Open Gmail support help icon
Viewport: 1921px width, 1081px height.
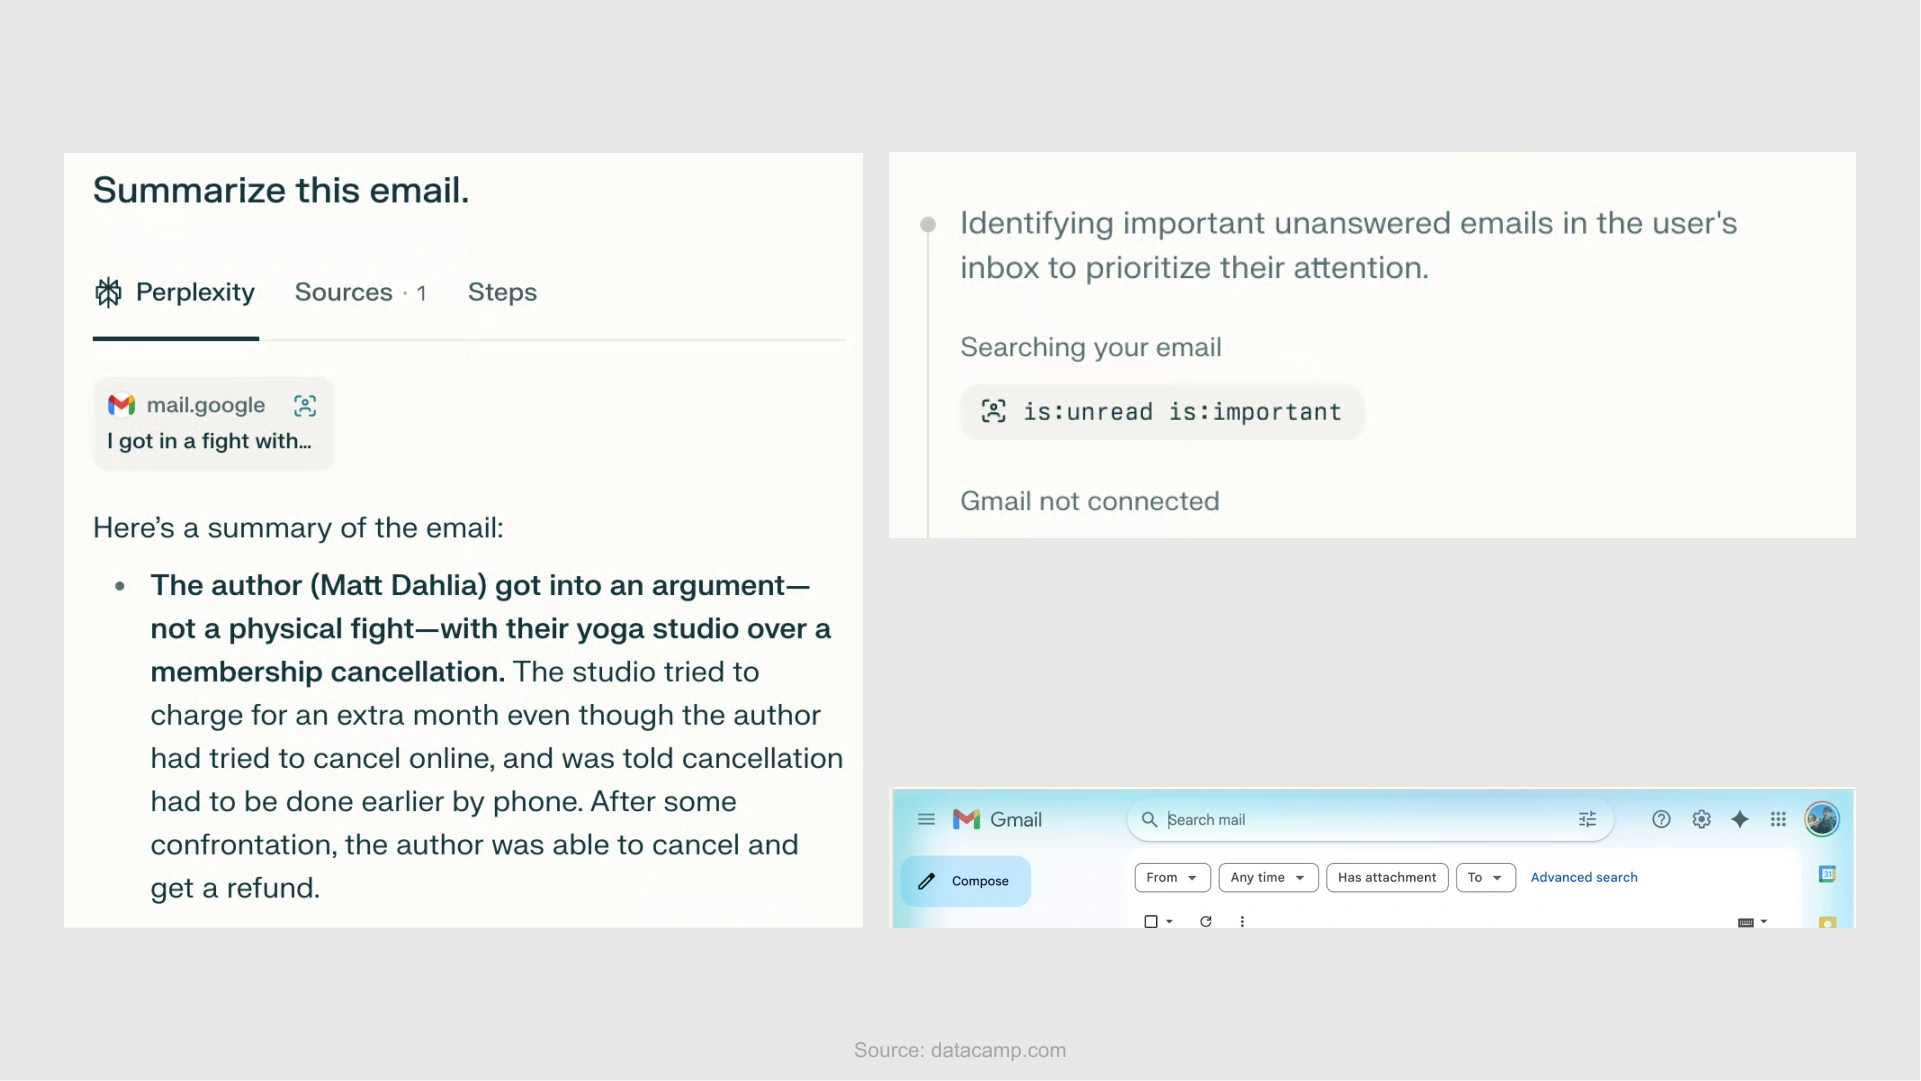tap(1661, 820)
